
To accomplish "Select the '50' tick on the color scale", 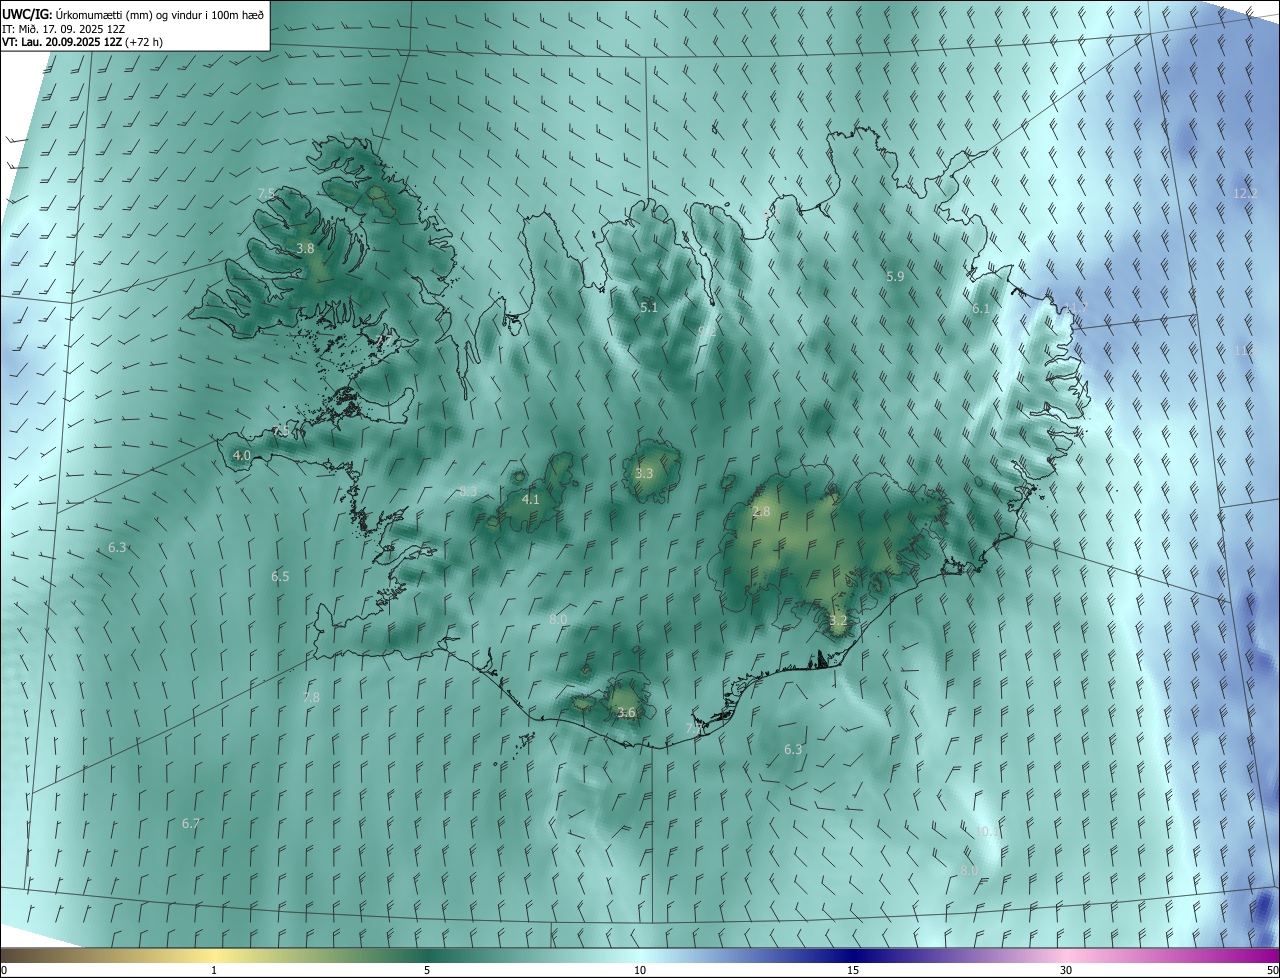I will [x=1271, y=970].
